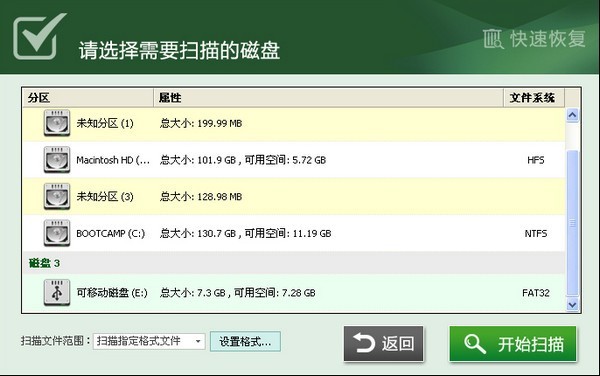The image size is (600, 376).
Task: Click the Macintosh HD drive icon
Action: click(57, 160)
